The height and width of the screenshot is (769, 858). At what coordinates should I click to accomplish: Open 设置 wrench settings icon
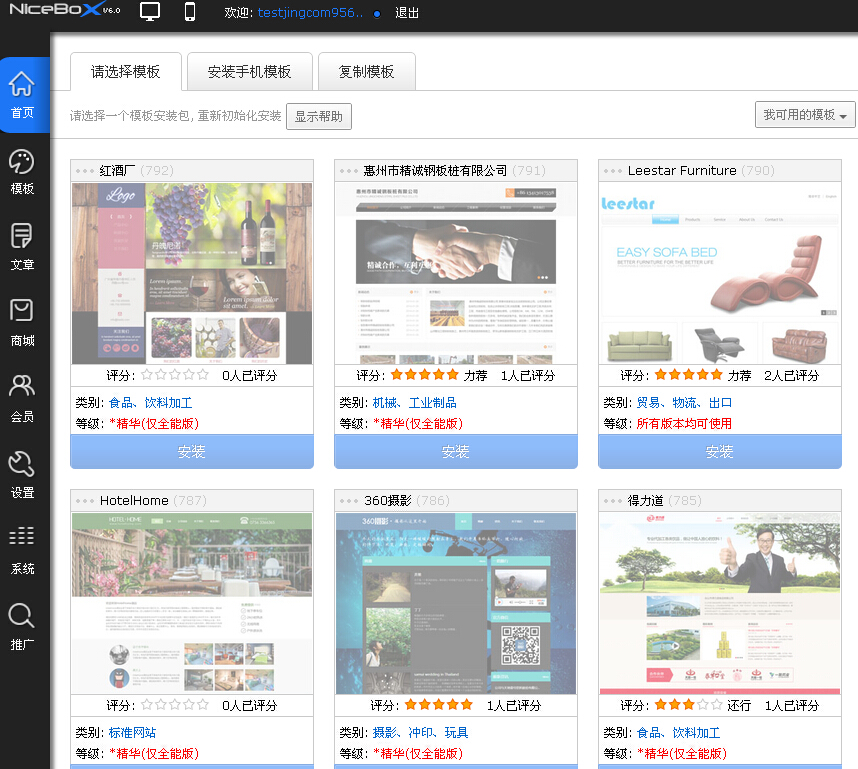22,466
